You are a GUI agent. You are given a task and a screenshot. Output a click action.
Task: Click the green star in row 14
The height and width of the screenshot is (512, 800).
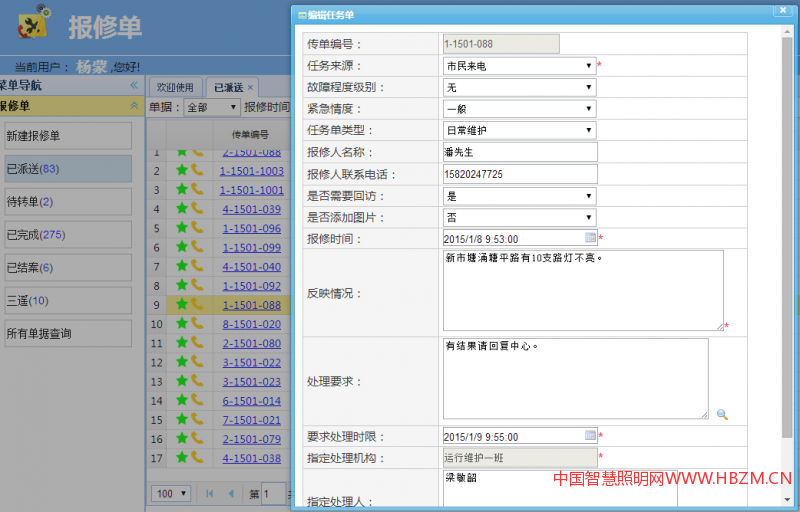coord(182,400)
